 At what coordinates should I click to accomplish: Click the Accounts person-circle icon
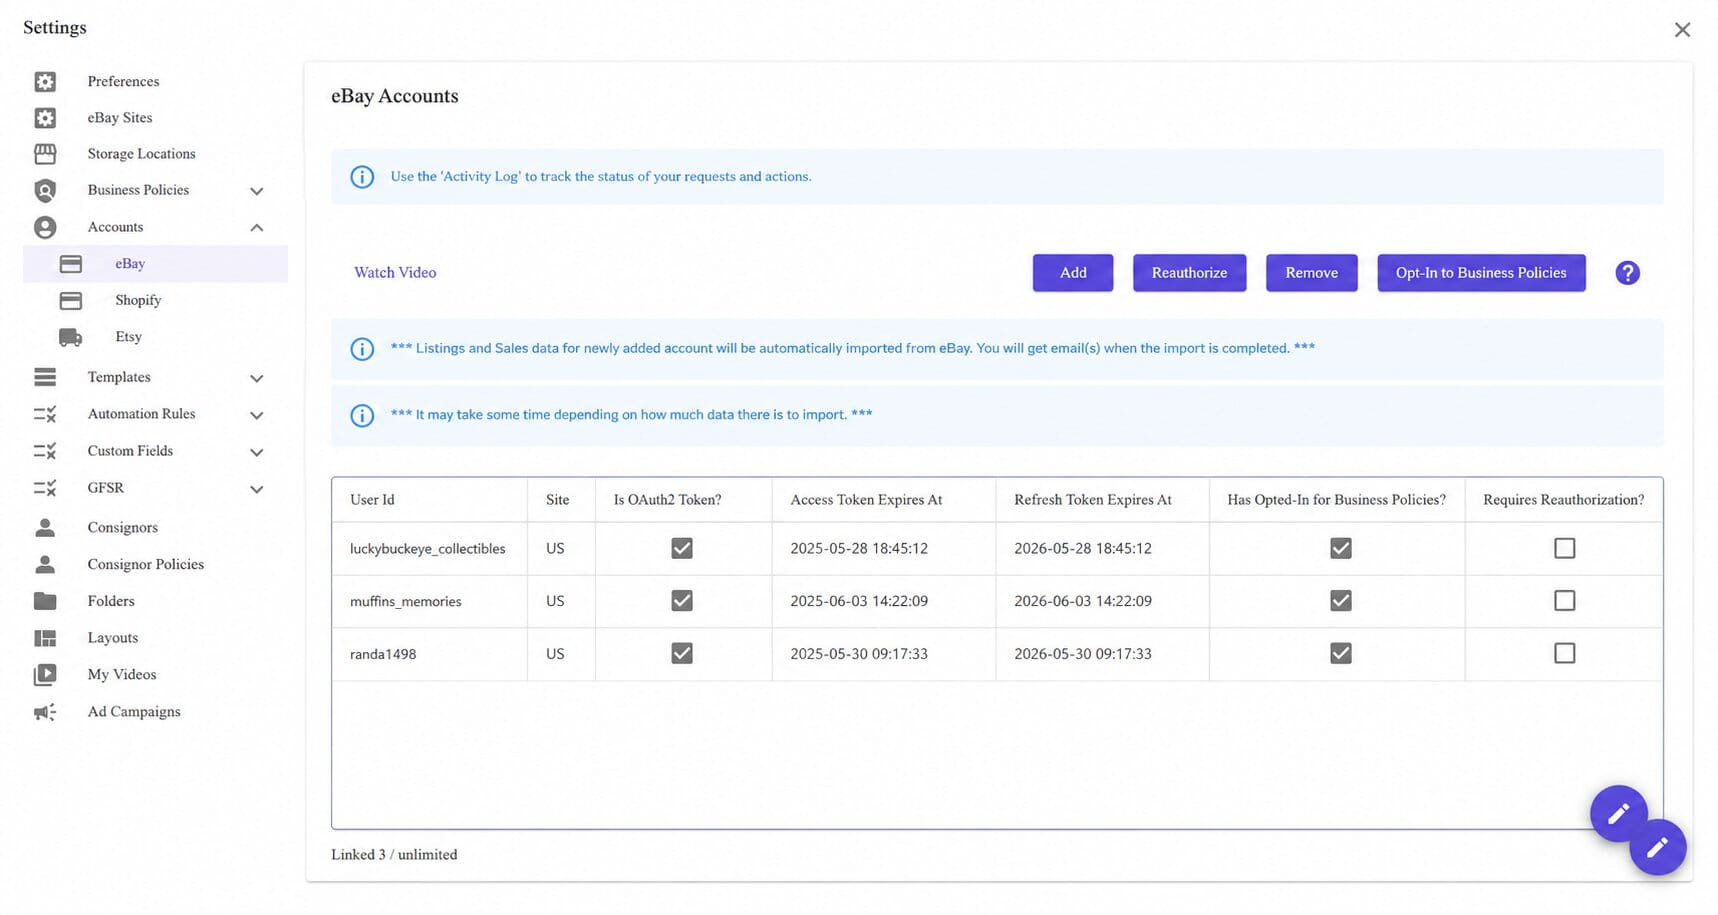[x=45, y=227]
